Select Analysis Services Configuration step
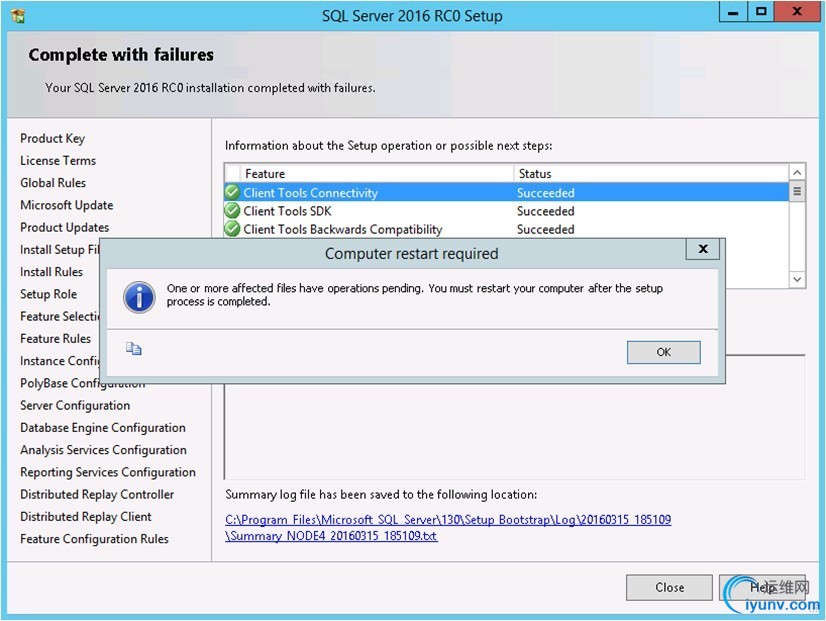Viewport: 826px width, 621px height. (x=103, y=450)
